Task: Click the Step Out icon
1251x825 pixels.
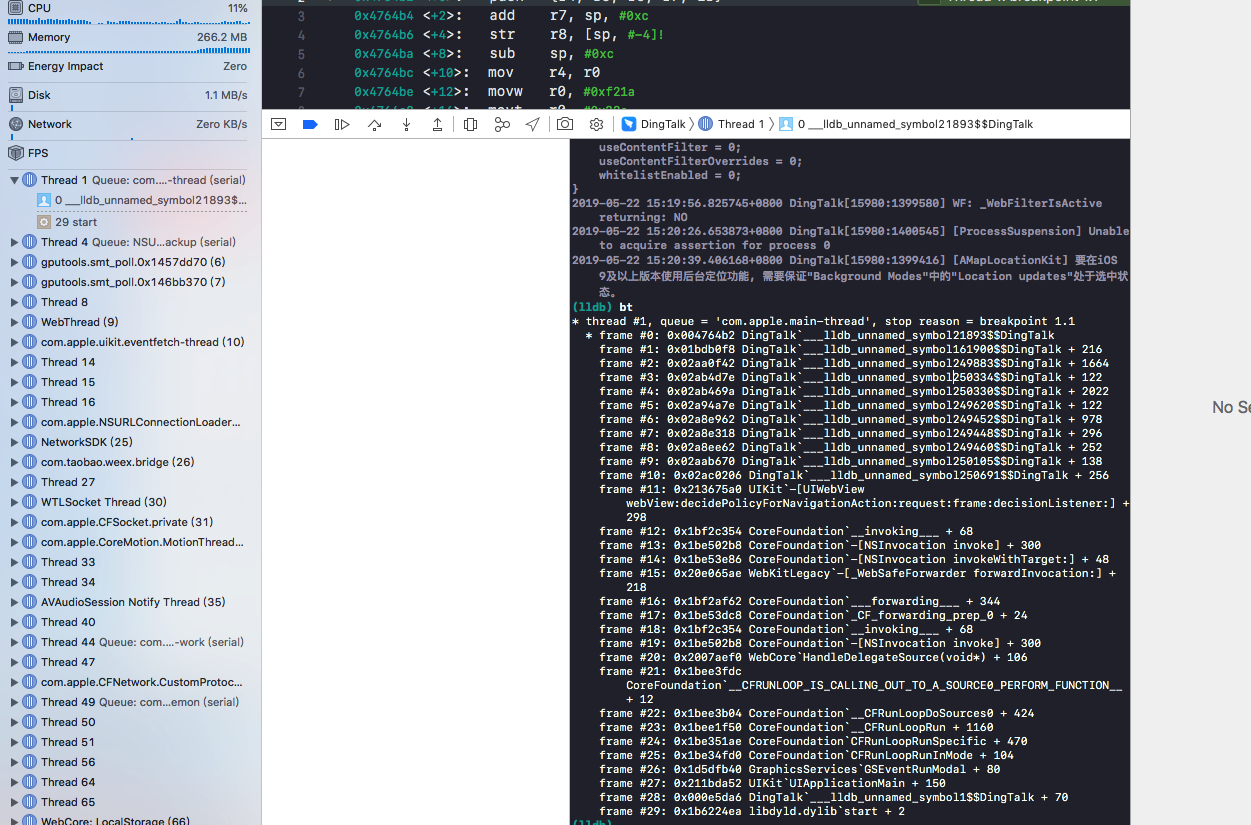Action: coord(438,124)
